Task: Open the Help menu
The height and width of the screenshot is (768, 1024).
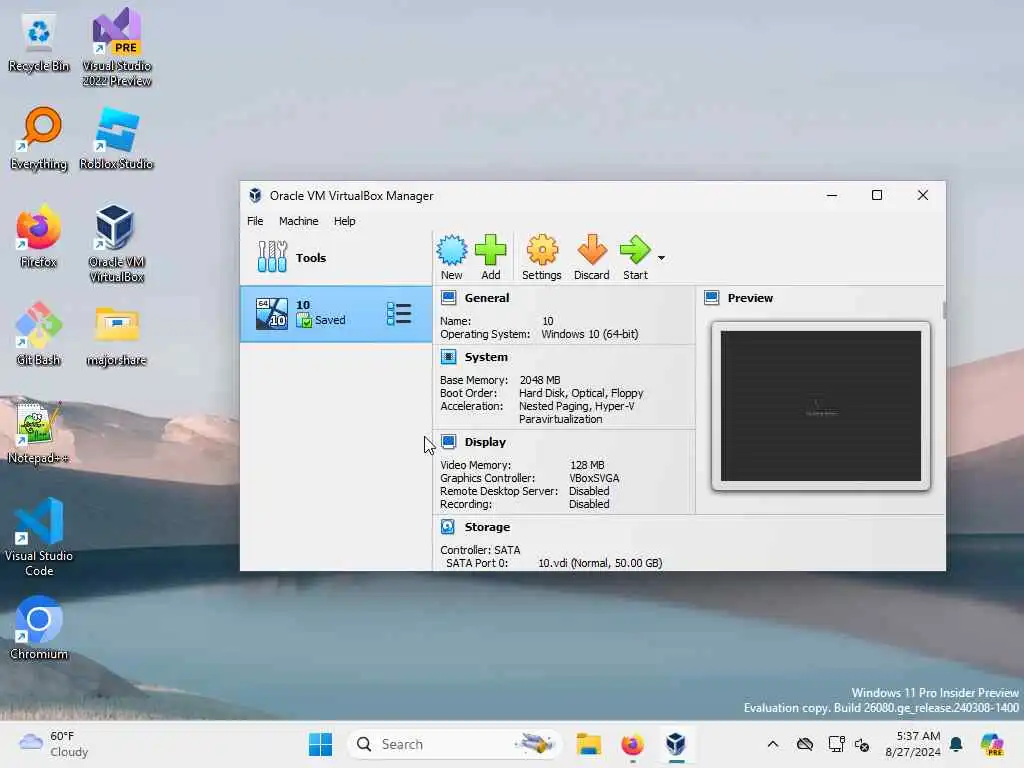Action: coord(344,221)
